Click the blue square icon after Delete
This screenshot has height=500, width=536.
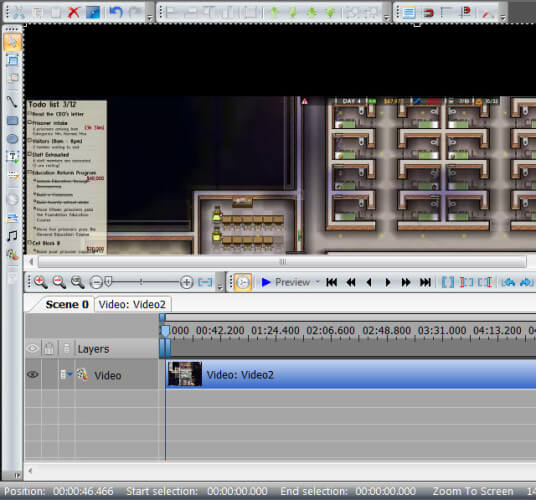coord(93,13)
